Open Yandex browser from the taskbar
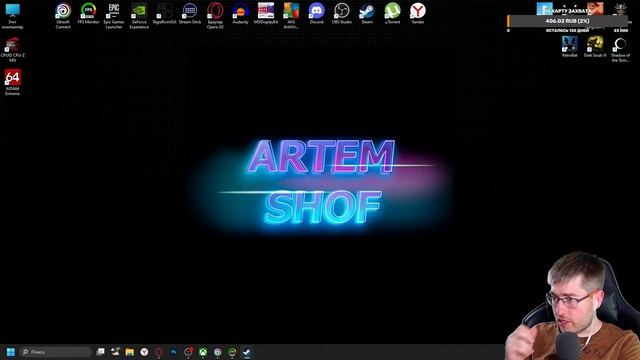 pyautogui.click(x=144, y=352)
